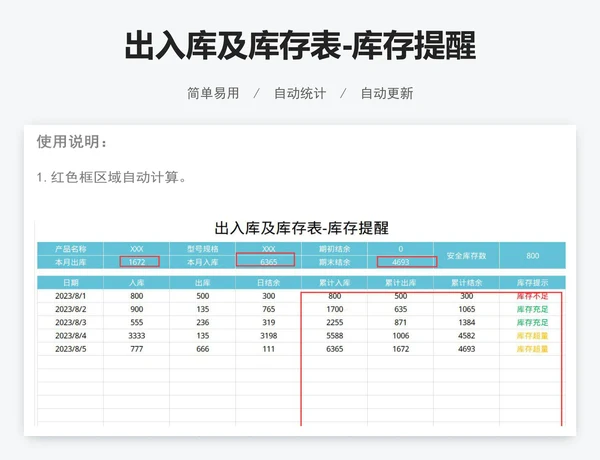
Task: Click the page title 出入库及库存表-库存提醒
Action: pyautogui.click(x=300, y=46)
